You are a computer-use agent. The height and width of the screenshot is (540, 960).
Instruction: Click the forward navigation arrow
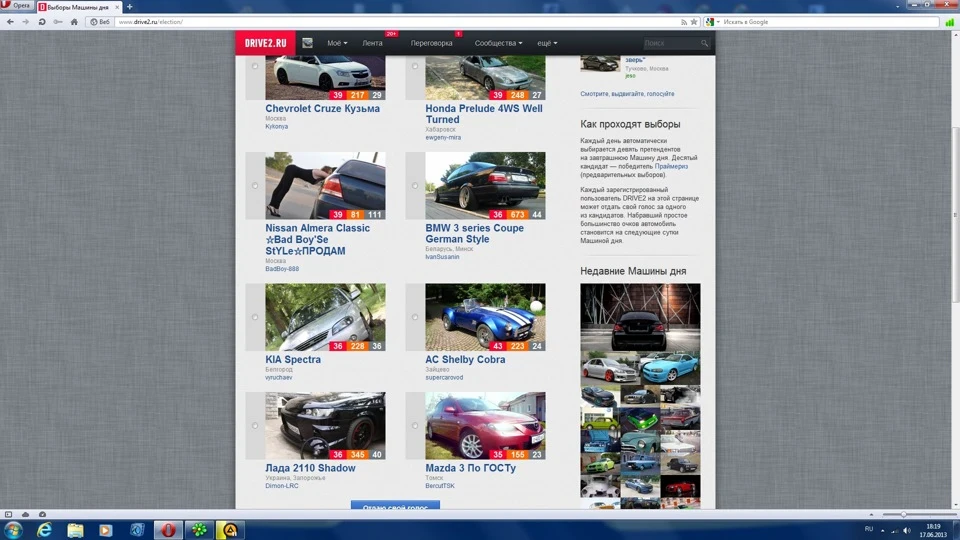pos(26,21)
